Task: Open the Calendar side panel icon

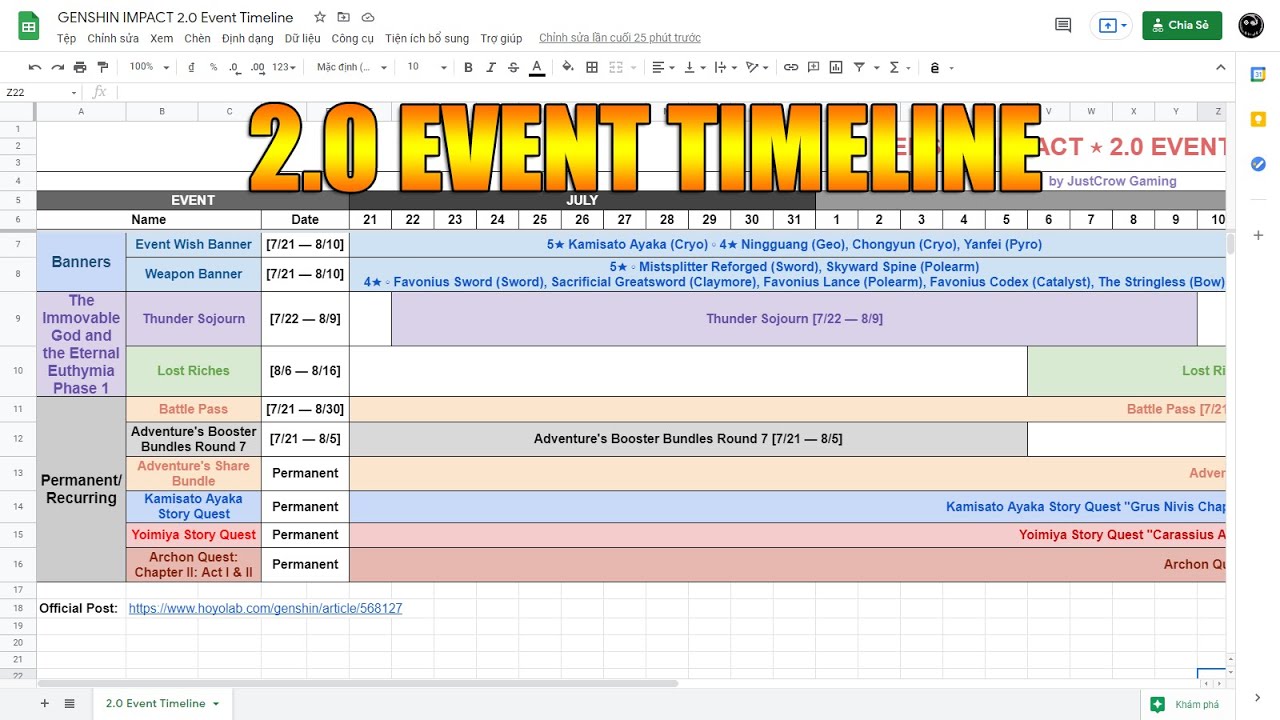Action: pyautogui.click(x=1258, y=74)
